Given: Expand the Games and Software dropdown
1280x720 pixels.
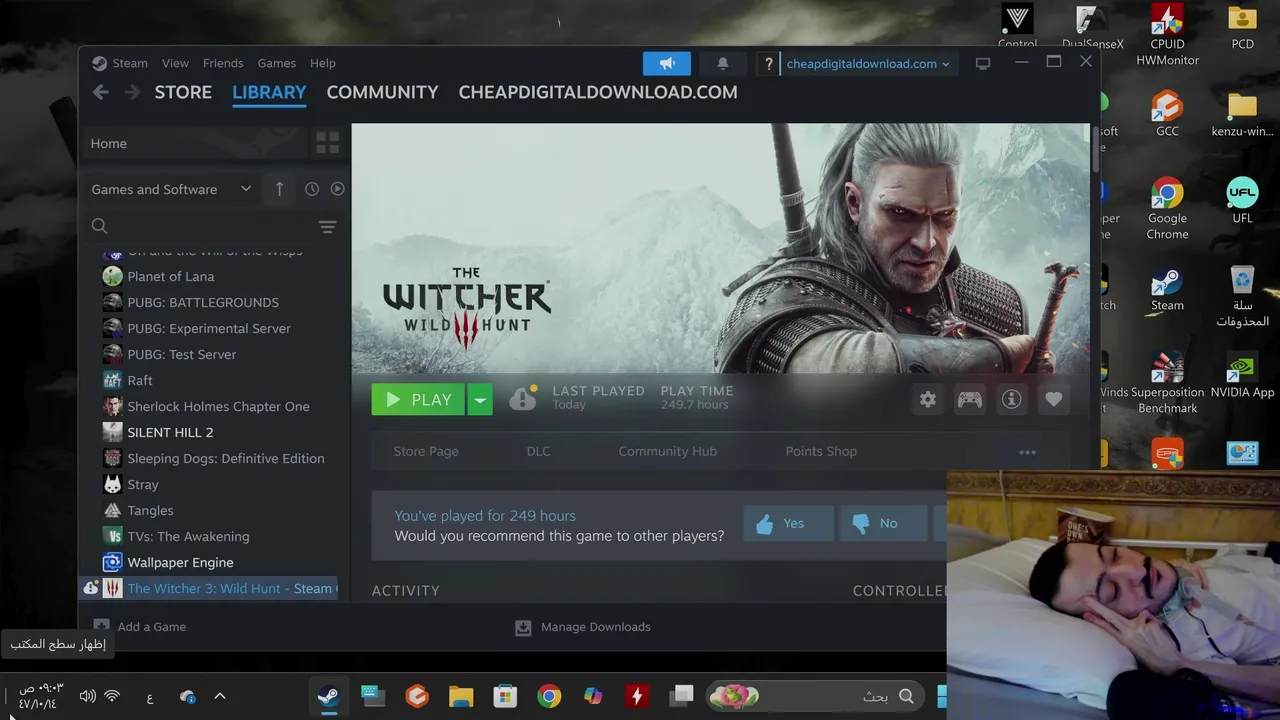Looking at the screenshot, I should pyautogui.click(x=171, y=189).
